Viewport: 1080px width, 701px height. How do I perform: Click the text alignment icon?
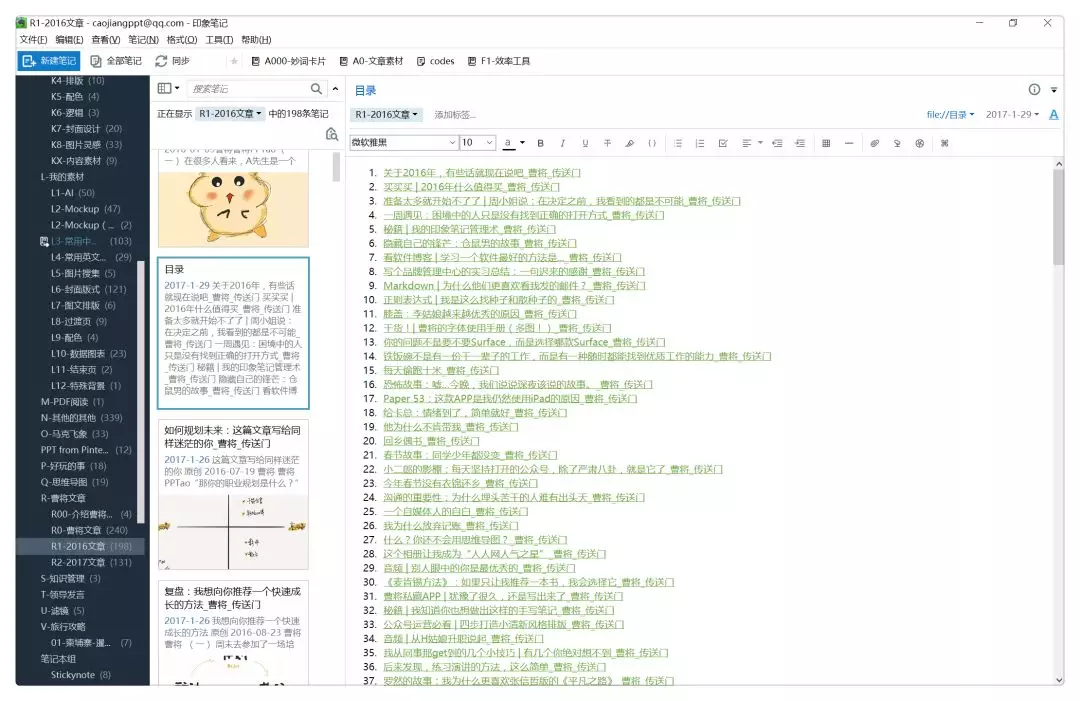tap(747, 143)
